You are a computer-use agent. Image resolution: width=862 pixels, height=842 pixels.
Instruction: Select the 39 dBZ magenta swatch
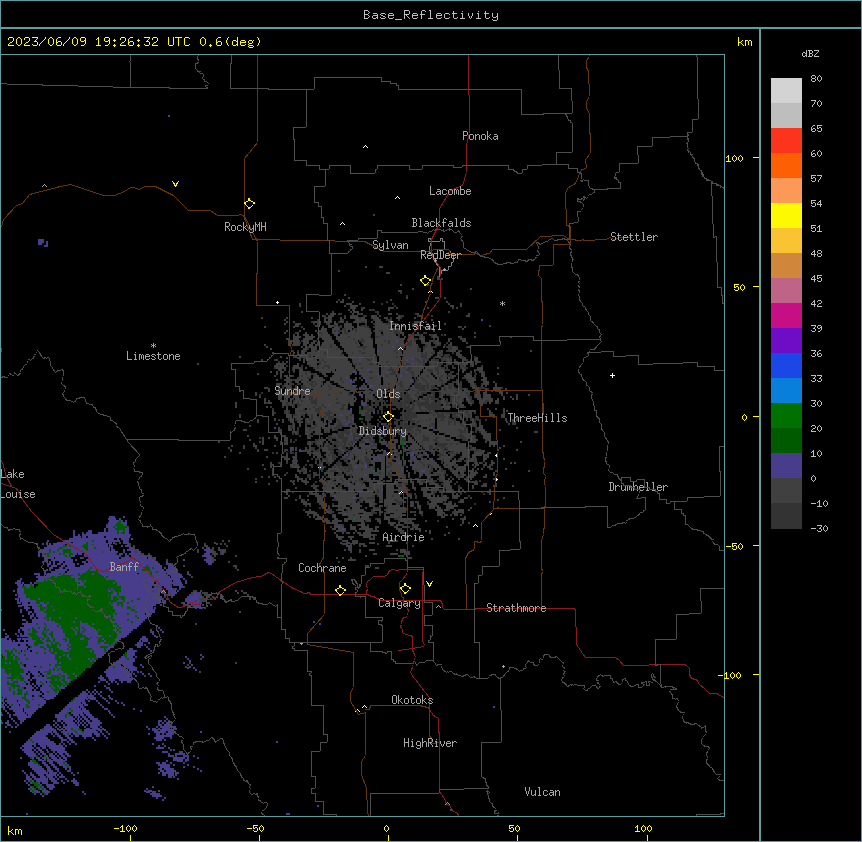point(786,315)
